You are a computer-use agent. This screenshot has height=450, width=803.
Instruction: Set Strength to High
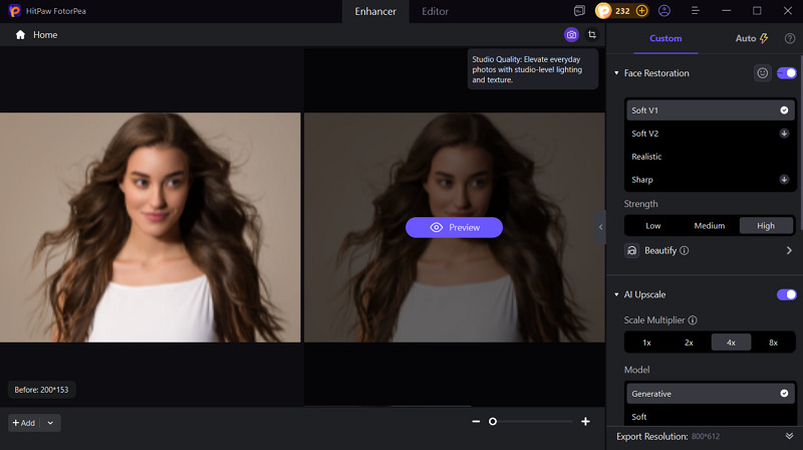[x=766, y=226]
